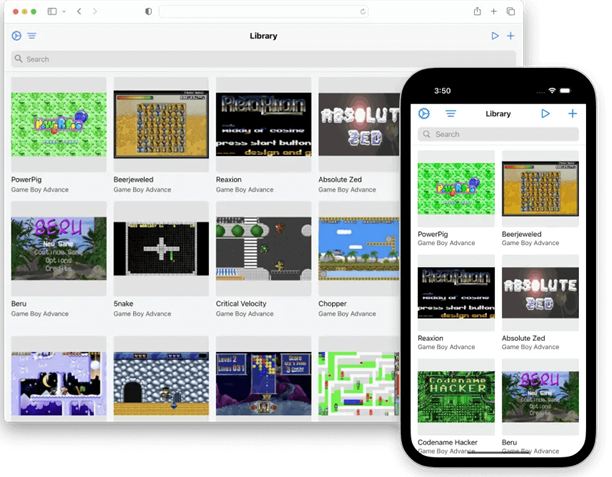The image size is (612, 477).
Task: Open the Critical Velocity game thumbnail
Action: coord(263,249)
